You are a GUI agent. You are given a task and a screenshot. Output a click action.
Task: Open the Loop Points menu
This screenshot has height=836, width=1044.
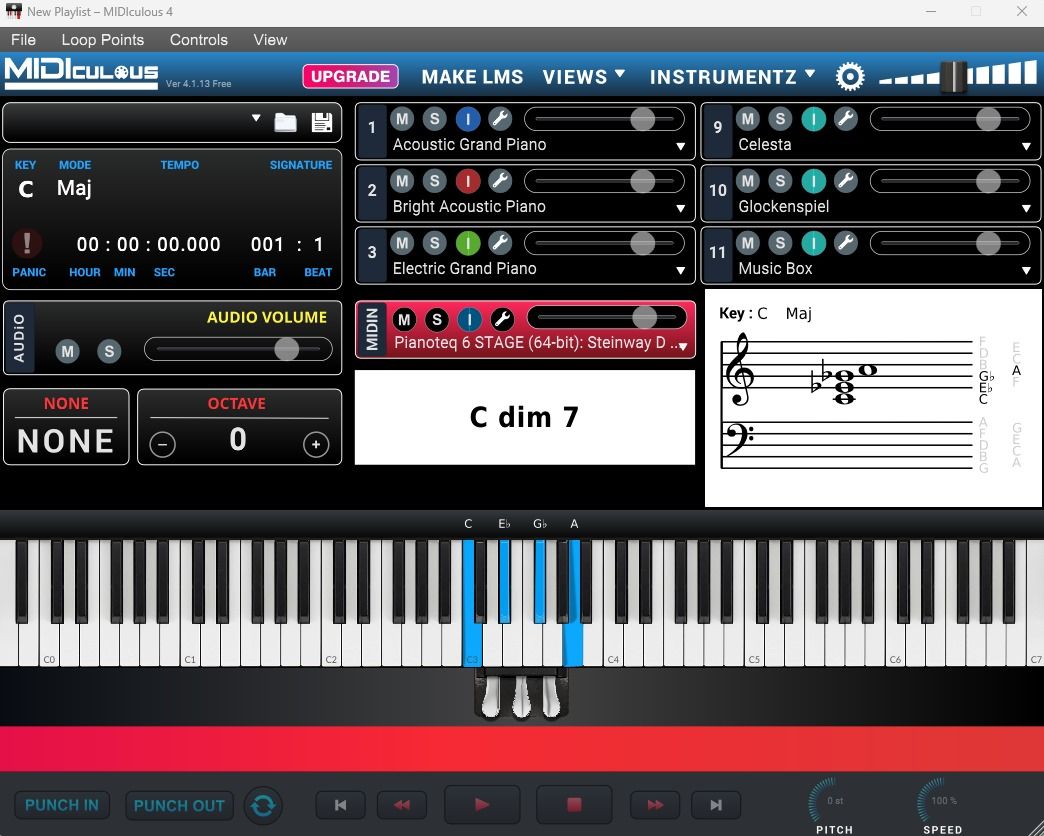point(103,40)
